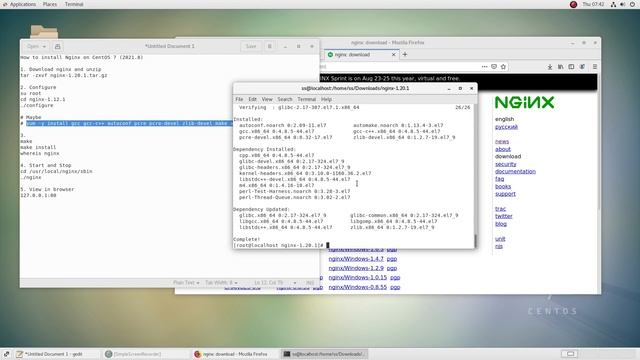Open Firefox Library icon in toolbar
This screenshot has height=360, width=640.
pos(560,67)
